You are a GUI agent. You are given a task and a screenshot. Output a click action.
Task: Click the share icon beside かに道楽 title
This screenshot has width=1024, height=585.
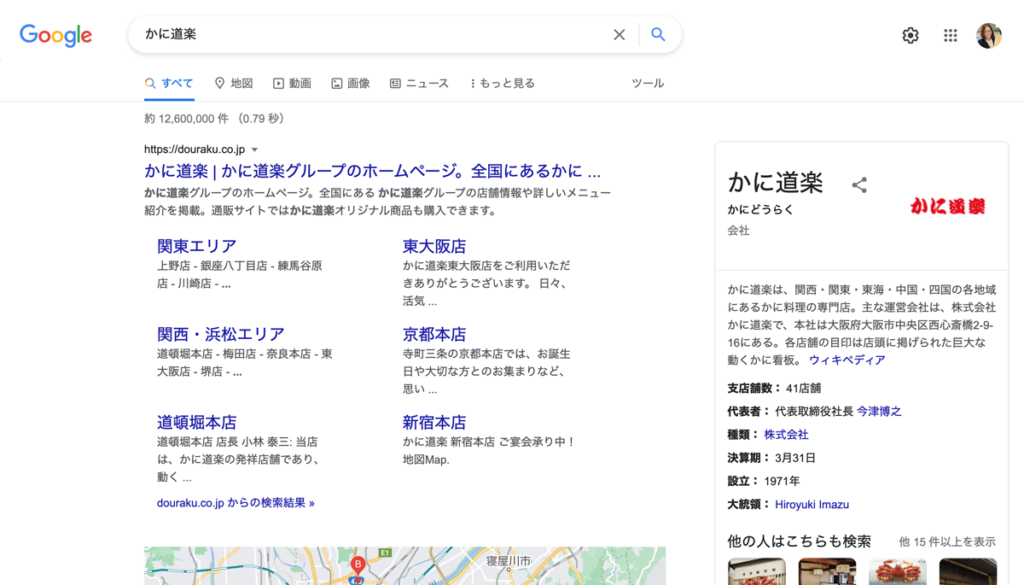click(859, 185)
